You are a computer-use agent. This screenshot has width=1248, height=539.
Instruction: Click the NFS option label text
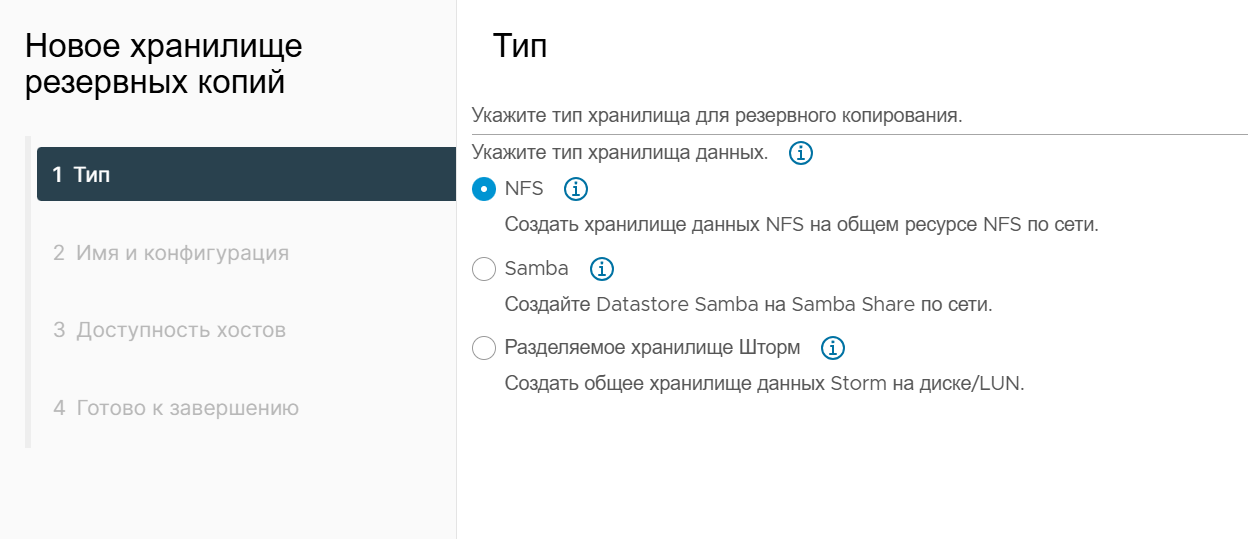tap(524, 188)
